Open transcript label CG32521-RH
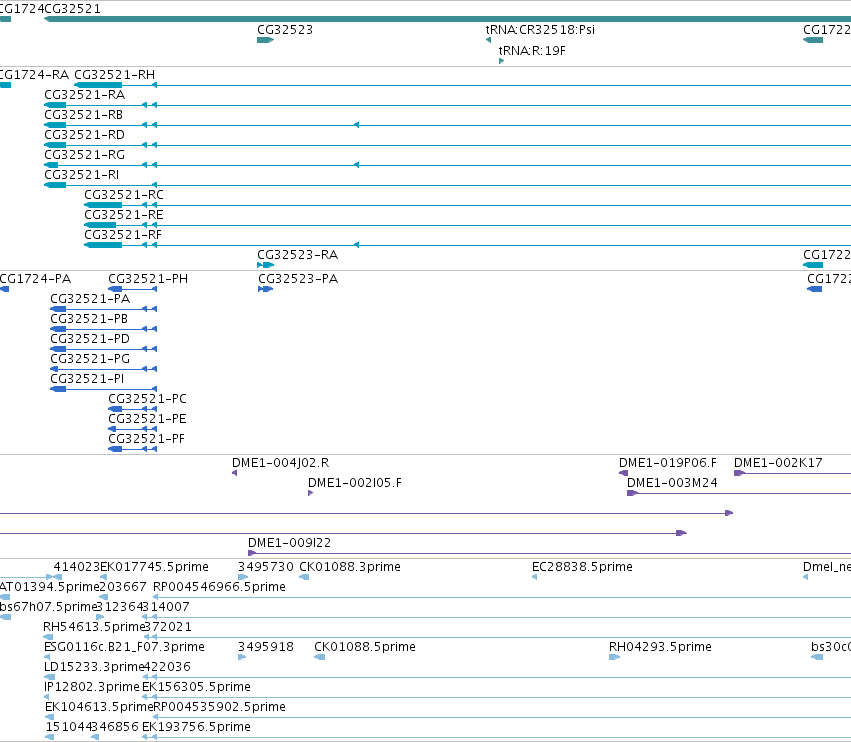851x742 pixels. tap(115, 75)
